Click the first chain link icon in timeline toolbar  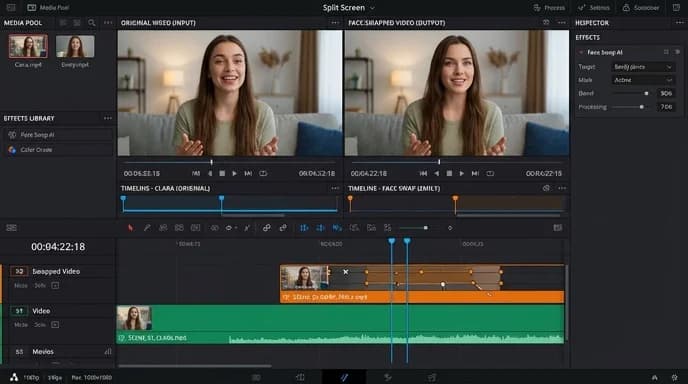266,228
